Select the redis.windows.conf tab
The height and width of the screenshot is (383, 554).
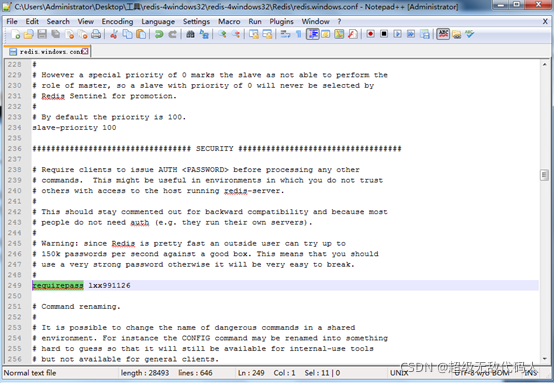(x=46, y=52)
